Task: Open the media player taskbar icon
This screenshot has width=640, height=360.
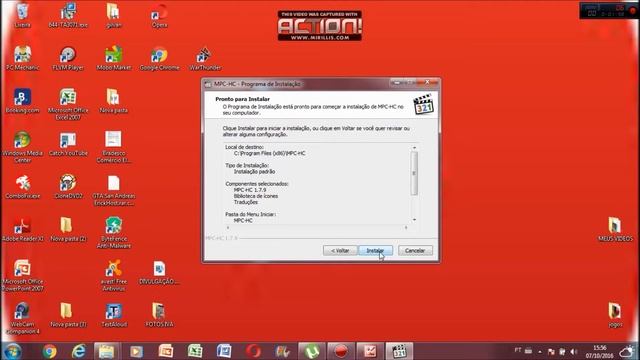Action: tap(136, 351)
